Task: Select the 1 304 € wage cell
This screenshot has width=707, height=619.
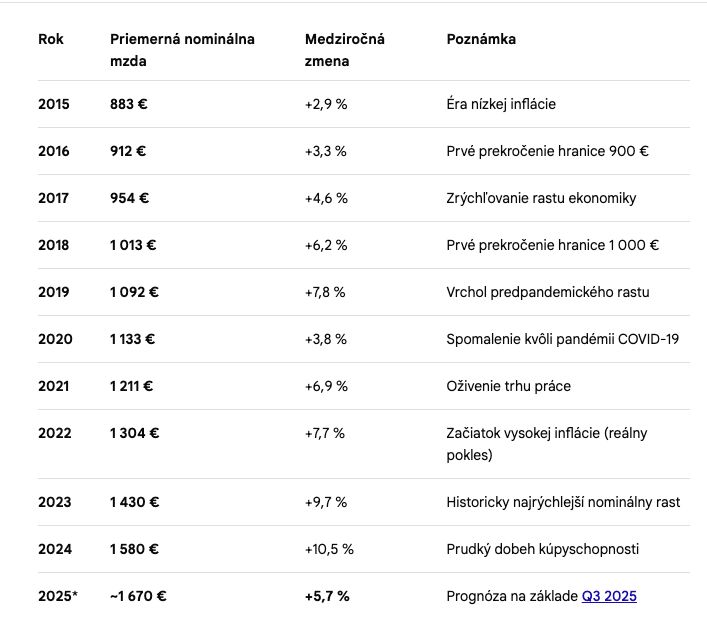Action: [x=135, y=433]
